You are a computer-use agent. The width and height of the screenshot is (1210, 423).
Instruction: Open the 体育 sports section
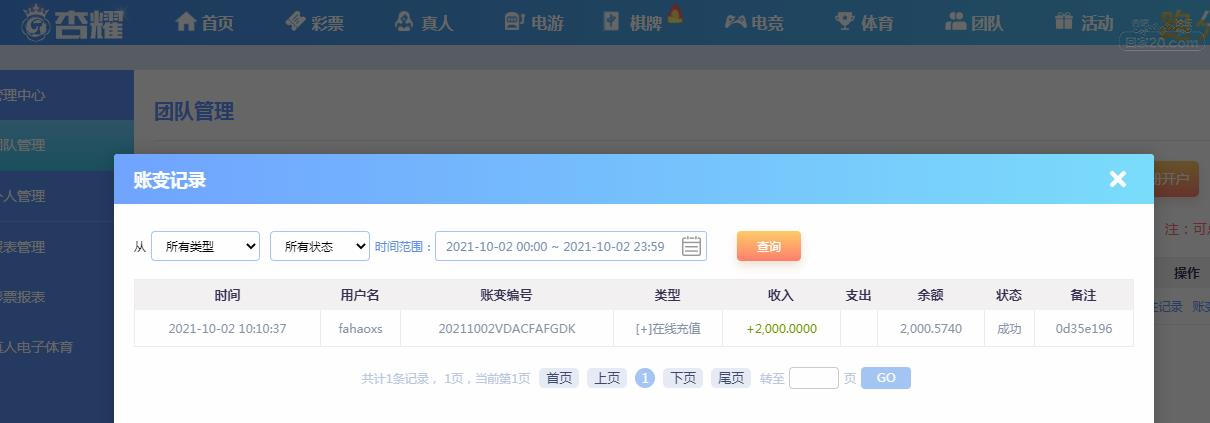click(x=864, y=22)
